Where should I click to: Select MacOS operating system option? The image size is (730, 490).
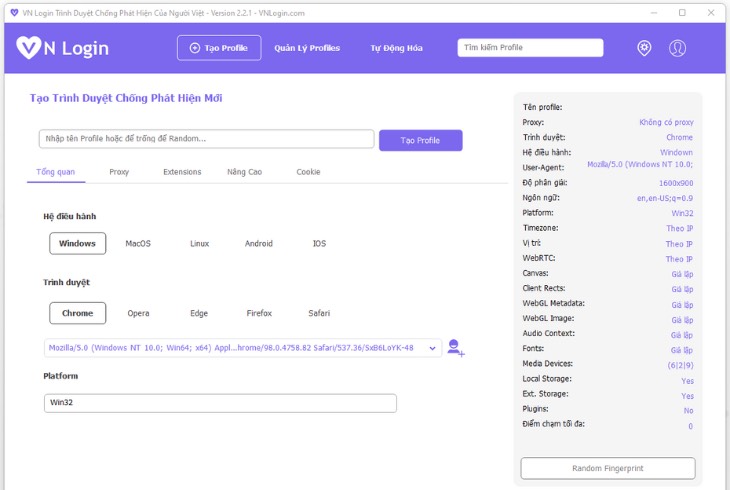click(x=138, y=244)
